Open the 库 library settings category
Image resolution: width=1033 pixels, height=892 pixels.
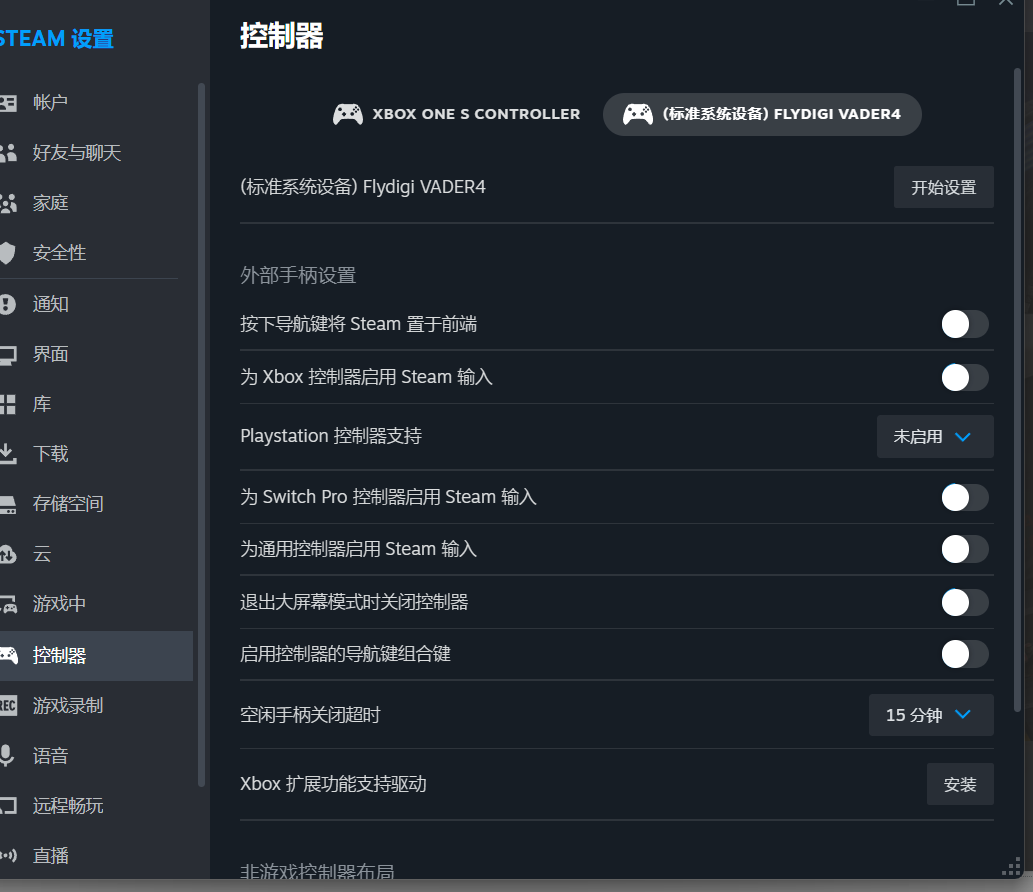(x=42, y=404)
